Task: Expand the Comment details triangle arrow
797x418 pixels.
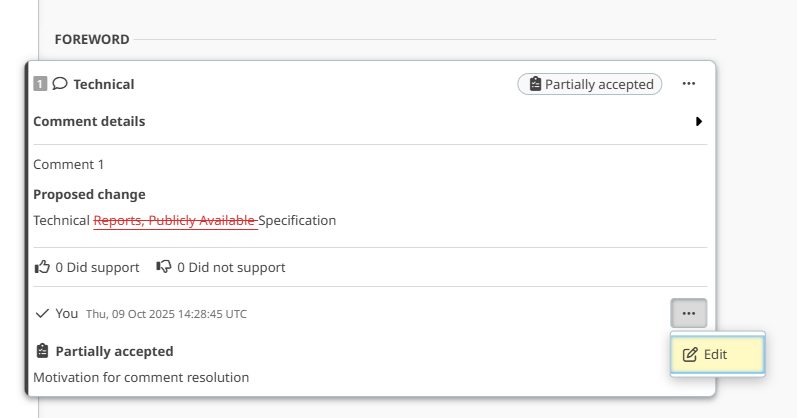Action: coord(699,122)
